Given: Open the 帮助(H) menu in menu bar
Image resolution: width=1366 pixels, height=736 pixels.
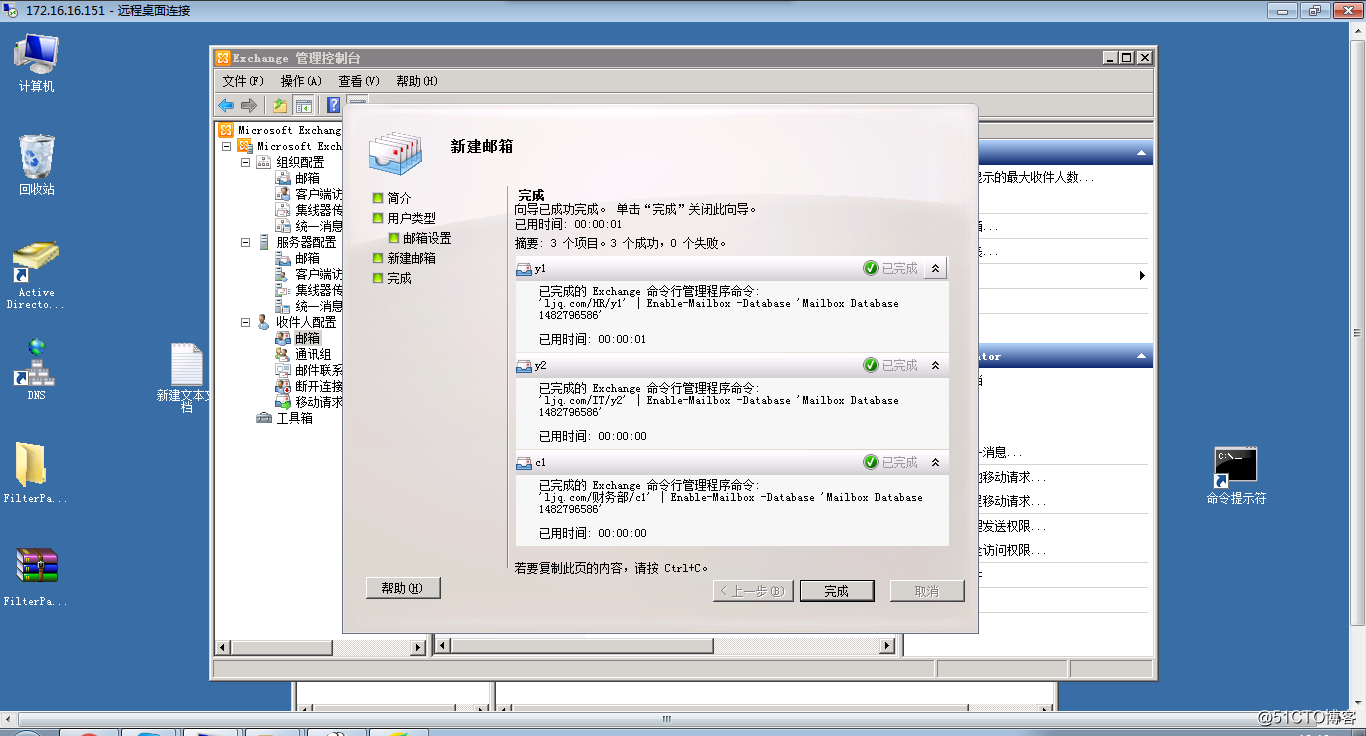Looking at the screenshot, I should tap(417, 81).
